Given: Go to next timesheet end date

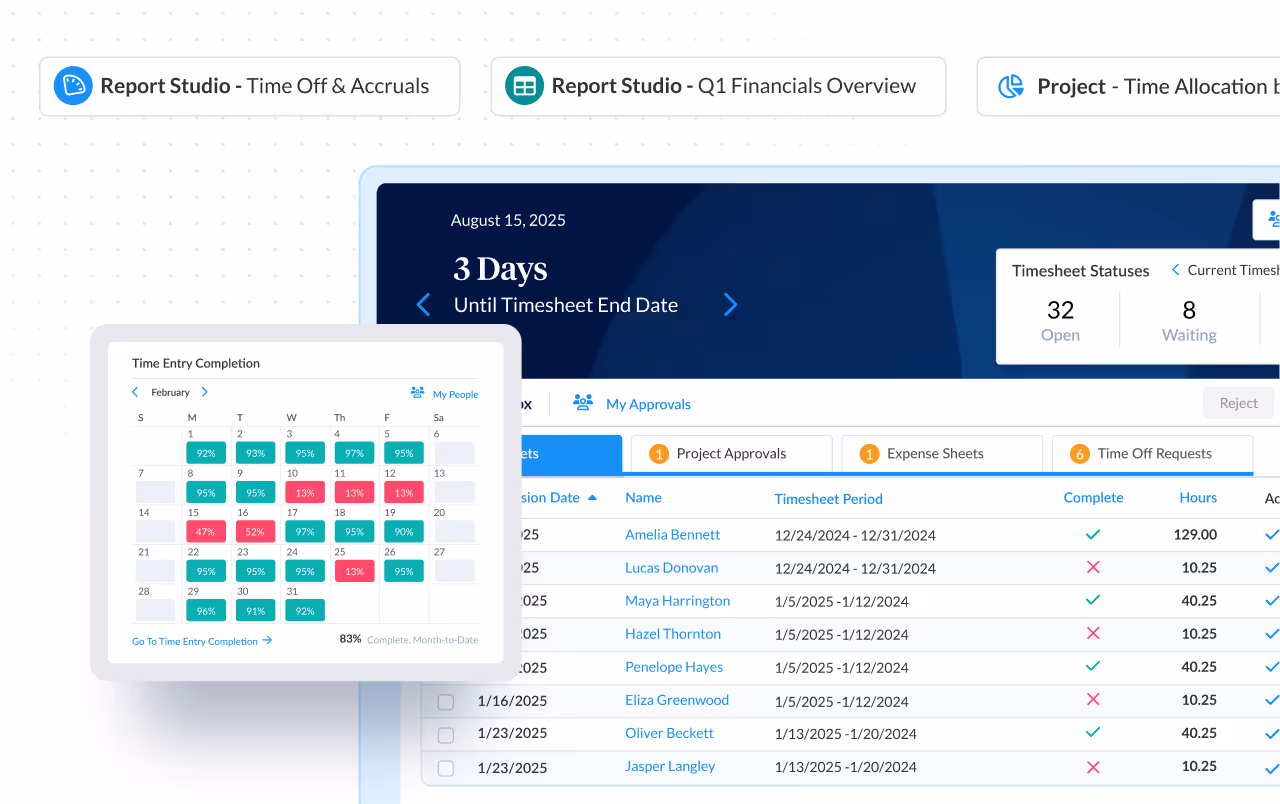Looking at the screenshot, I should pyautogui.click(x=730, y=305).
